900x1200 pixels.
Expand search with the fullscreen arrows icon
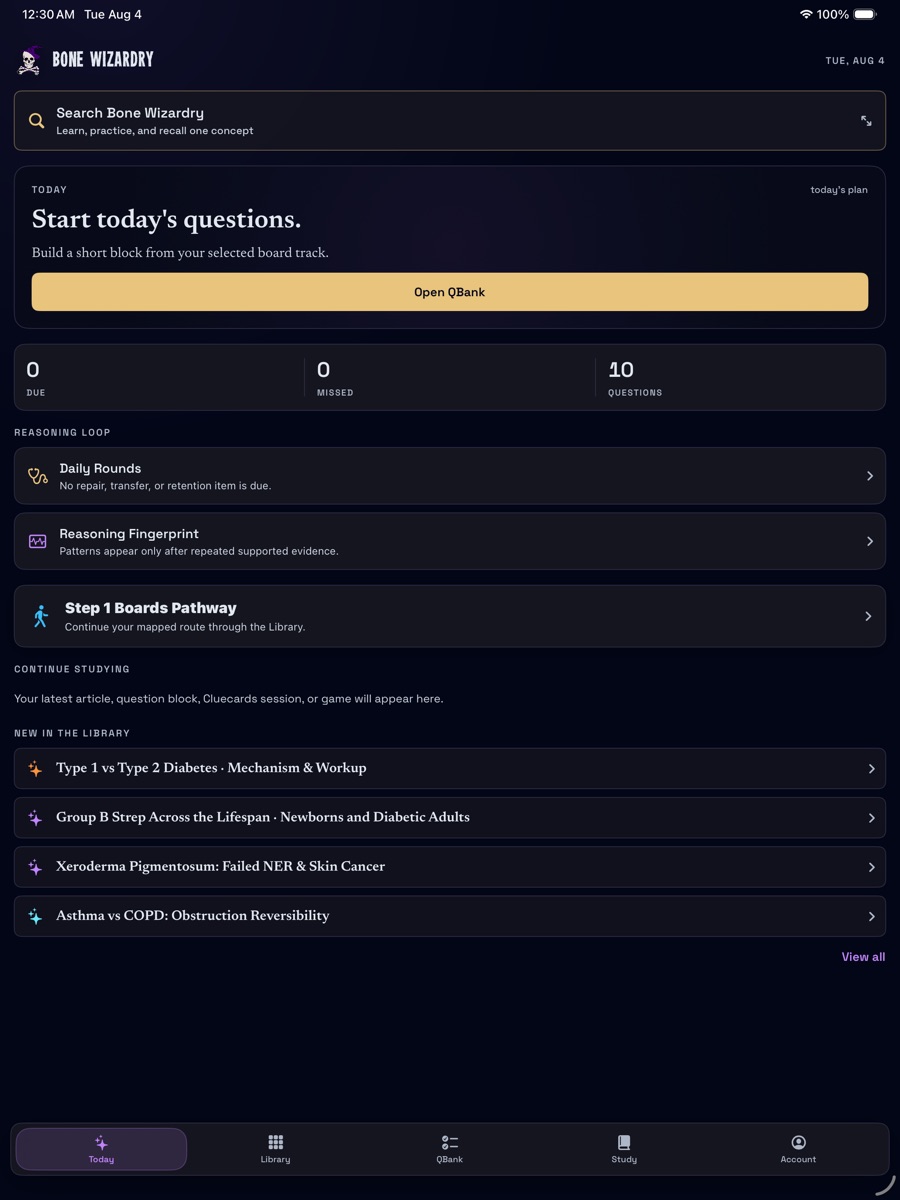[866, 121]
